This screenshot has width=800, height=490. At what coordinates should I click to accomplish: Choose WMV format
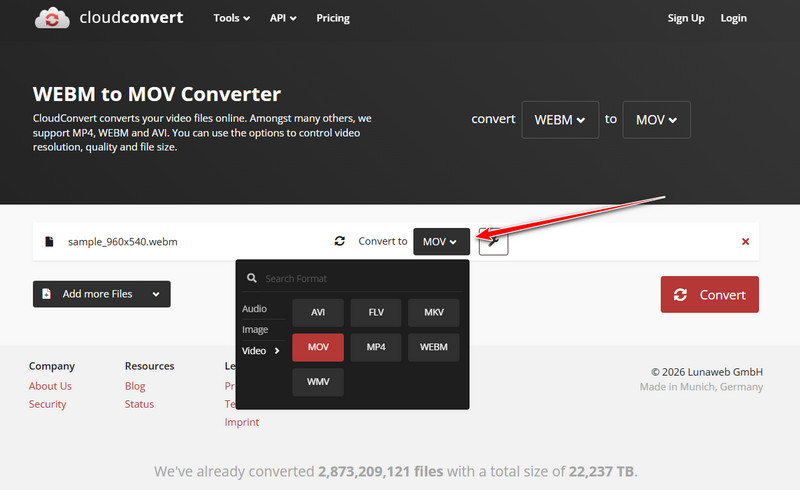[x=318, y=382]
